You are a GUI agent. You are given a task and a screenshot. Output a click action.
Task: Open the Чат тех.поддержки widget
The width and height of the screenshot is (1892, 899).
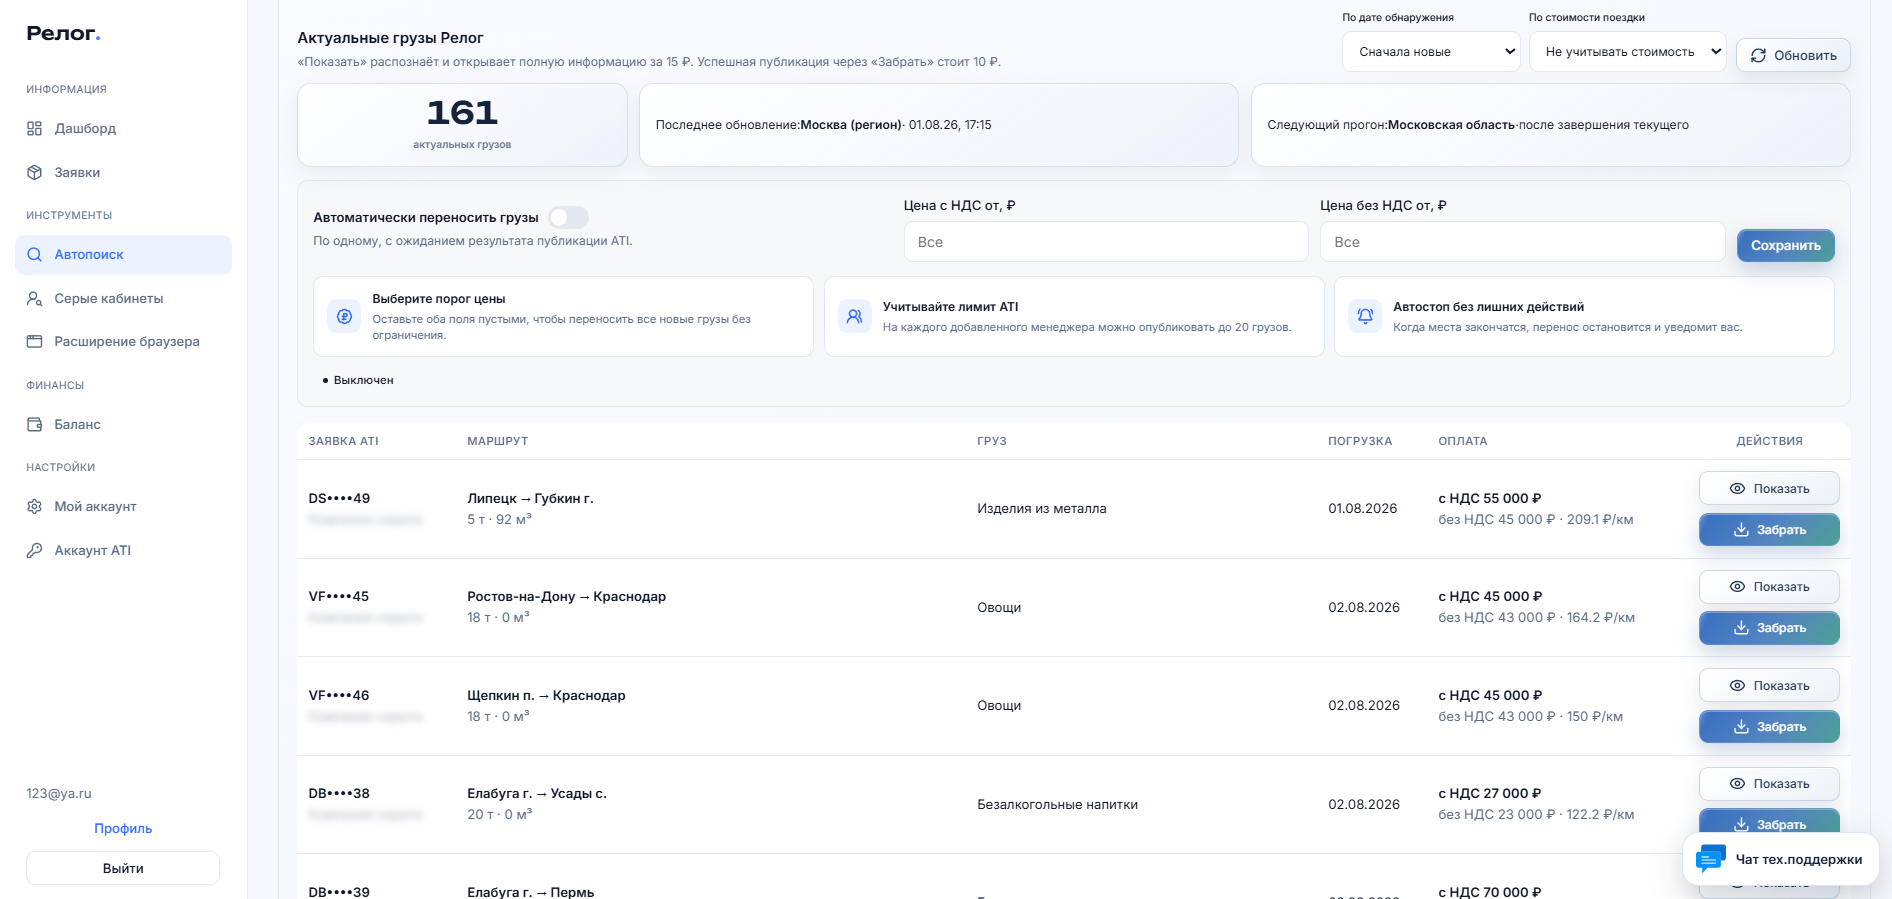point(1780,859)
